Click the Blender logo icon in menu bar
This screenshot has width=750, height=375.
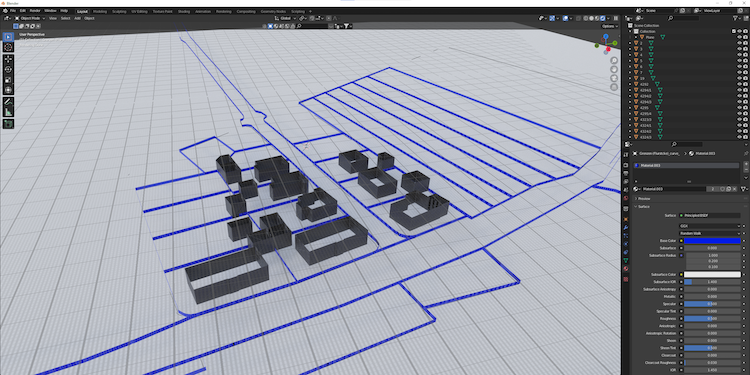[x=4, y=11]
